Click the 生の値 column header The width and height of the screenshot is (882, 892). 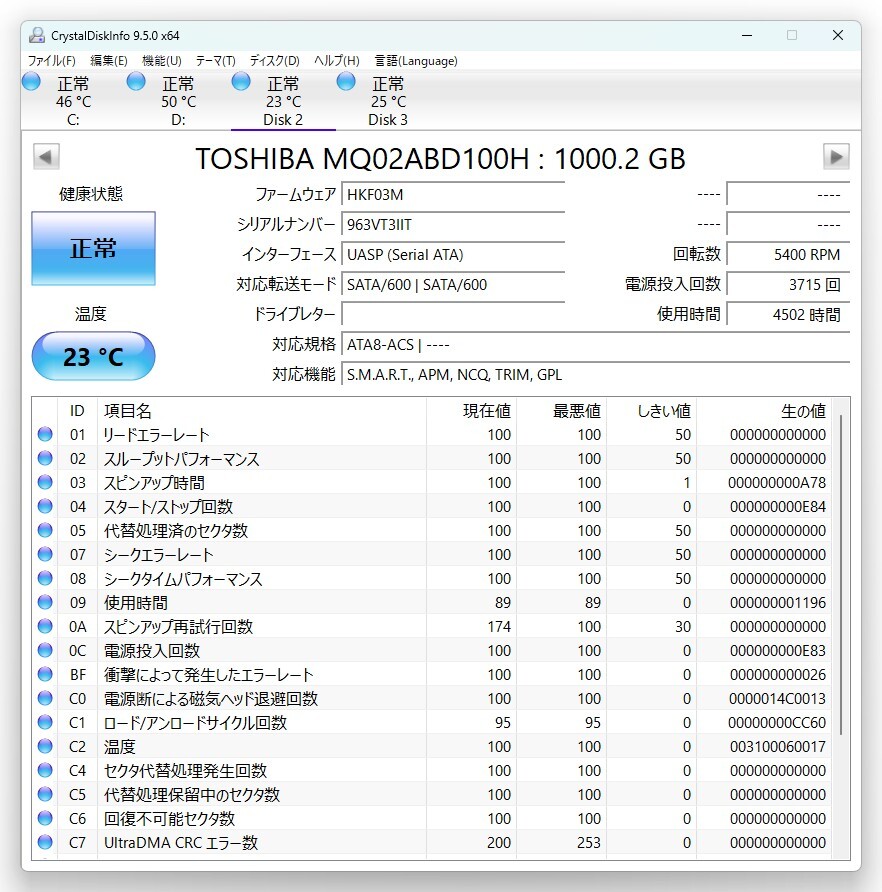[x=764, y=411]
